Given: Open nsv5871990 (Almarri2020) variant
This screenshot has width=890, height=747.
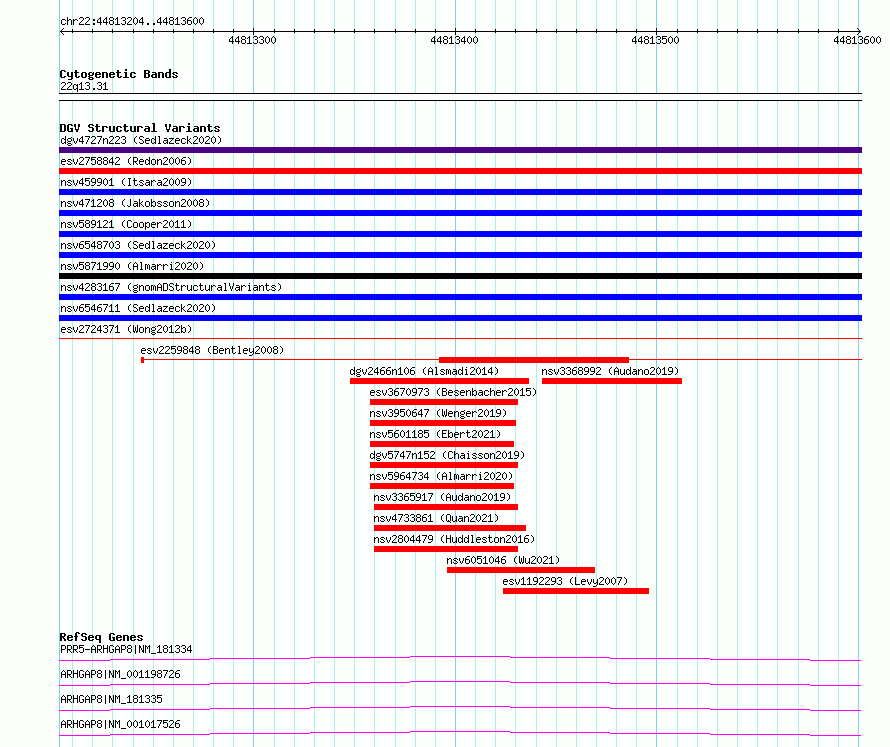Looking at the screenshot, I should tap(132, 266).
